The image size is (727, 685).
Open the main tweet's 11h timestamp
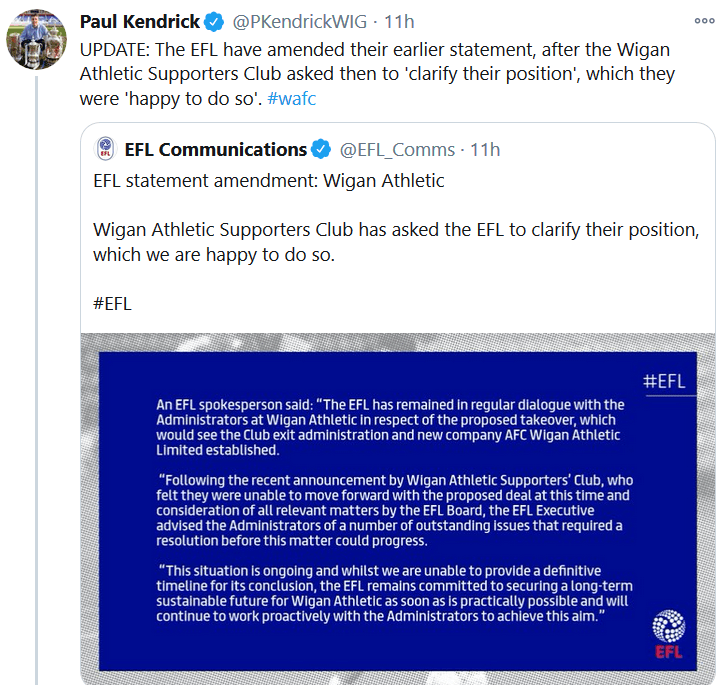pyautogui.click(x=399, y=22)
